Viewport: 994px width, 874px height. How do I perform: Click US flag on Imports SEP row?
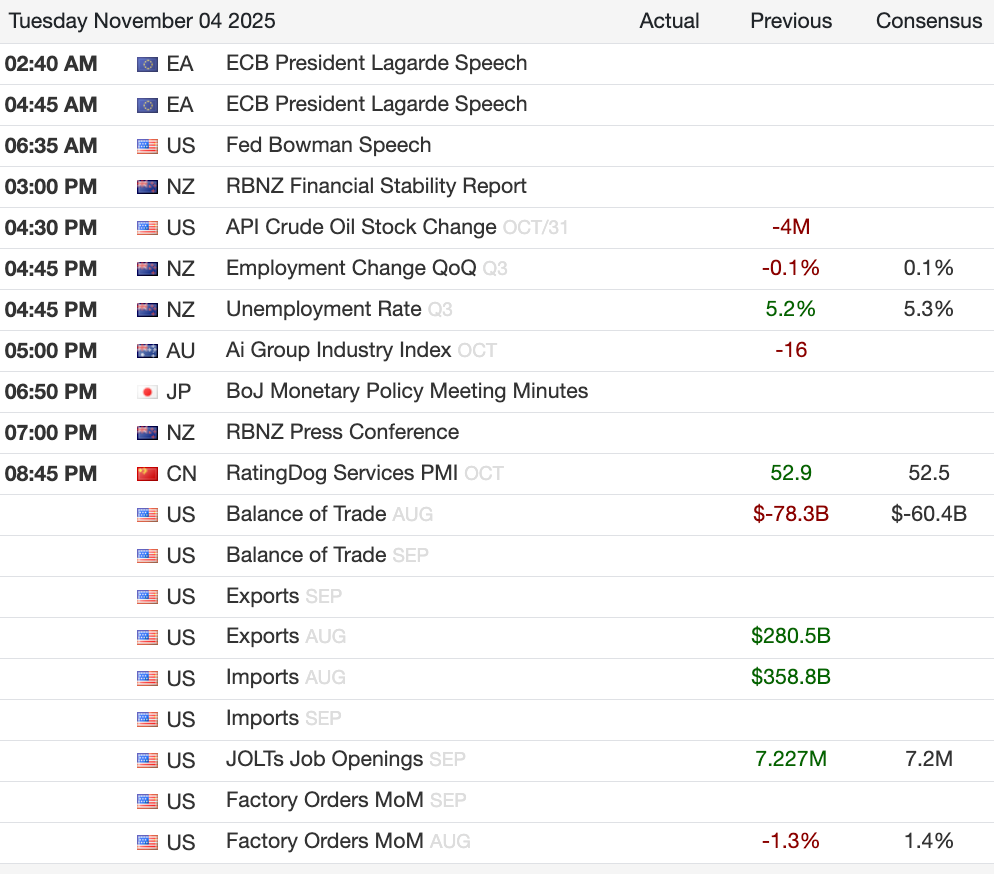[x=147, y=719]
